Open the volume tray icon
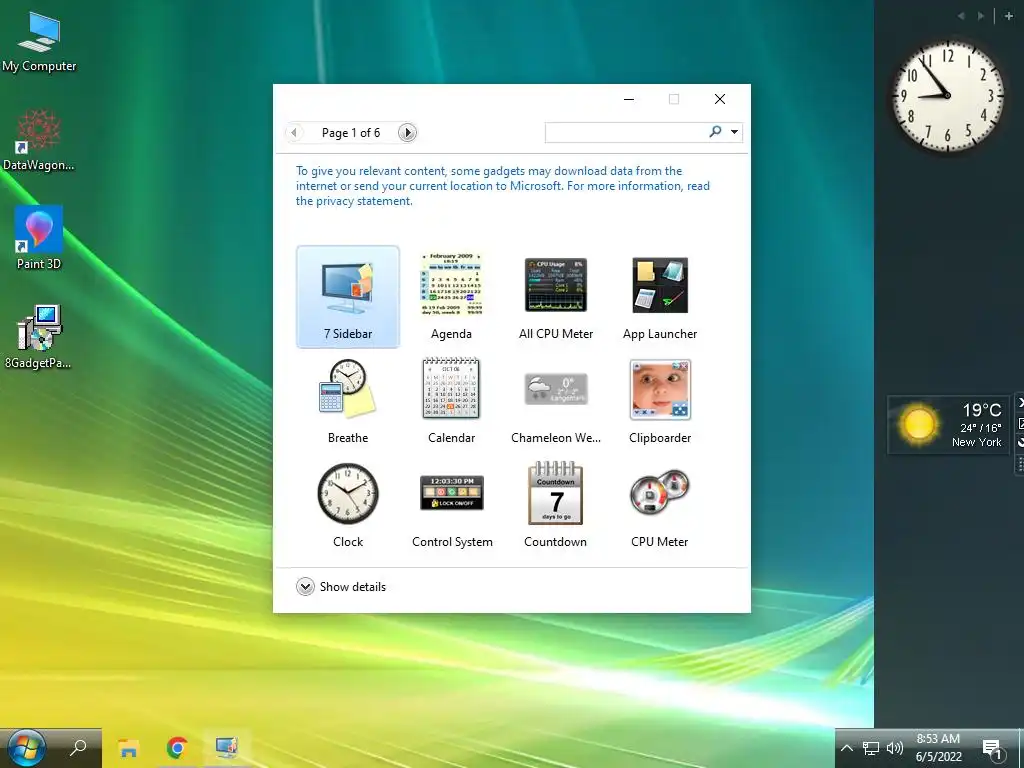Screen dimensions: 1024x768 (895, 748)
